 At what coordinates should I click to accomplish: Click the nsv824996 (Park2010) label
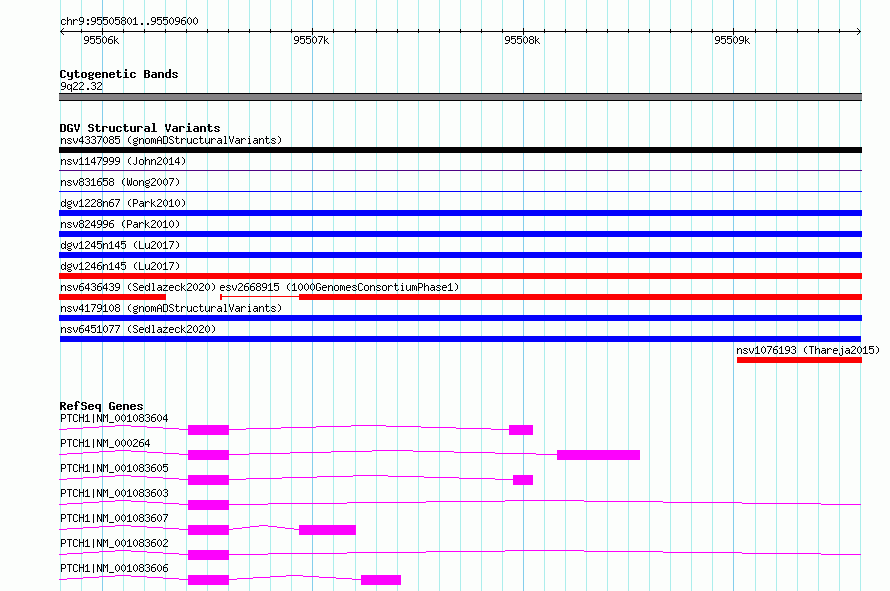[x=120, y=224]
